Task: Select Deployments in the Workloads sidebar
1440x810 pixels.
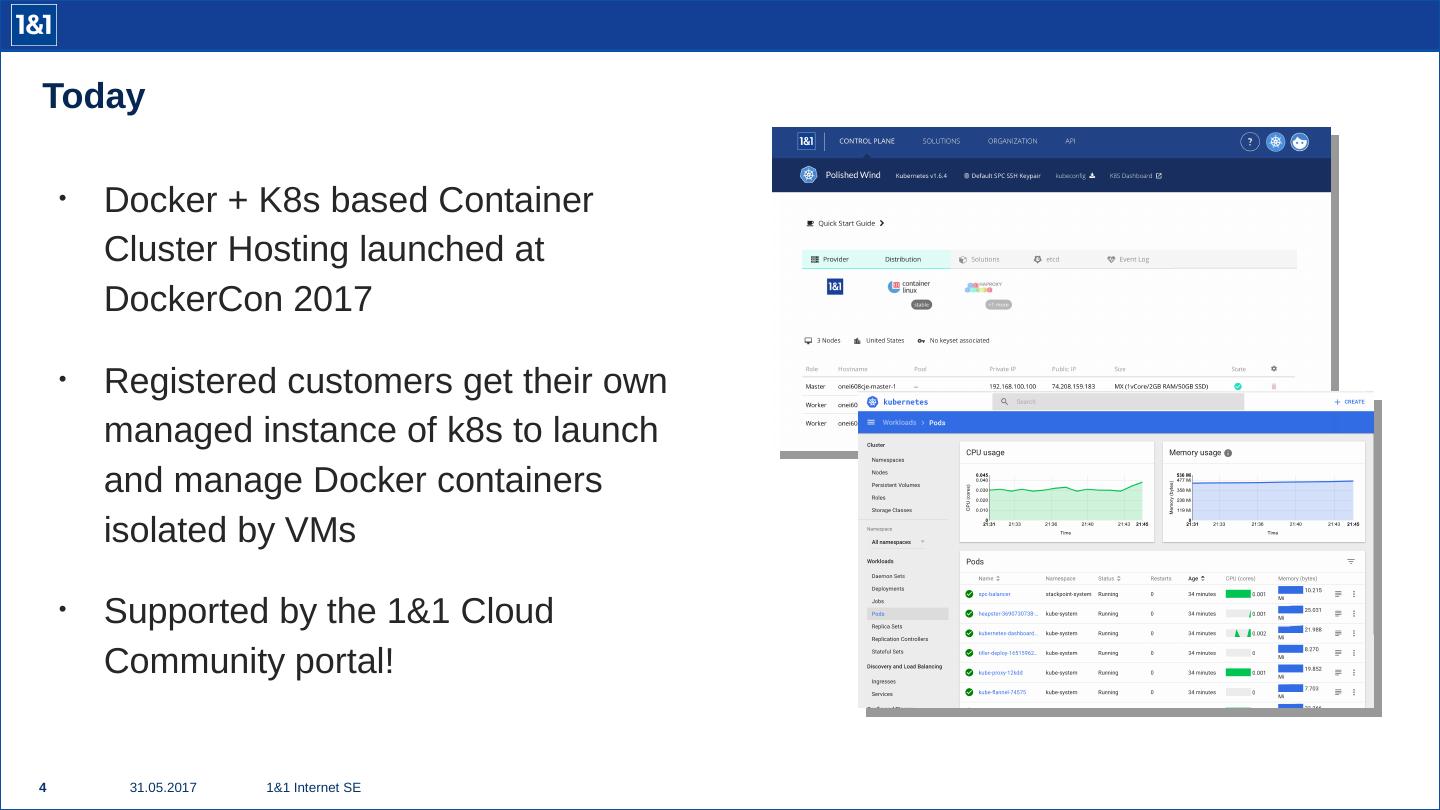Action: pos(888,589)
